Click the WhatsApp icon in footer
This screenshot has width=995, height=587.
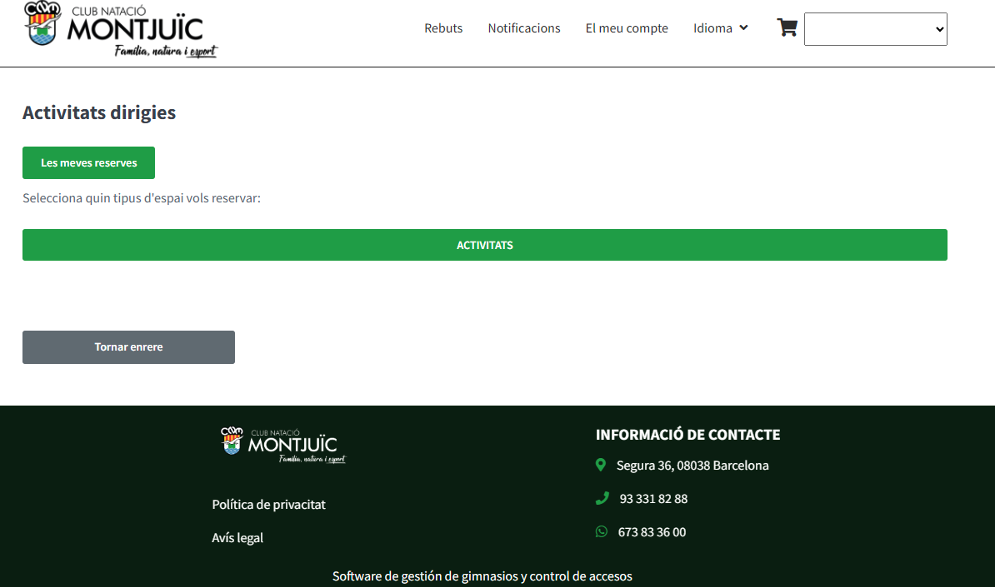(x=601, y=532)
